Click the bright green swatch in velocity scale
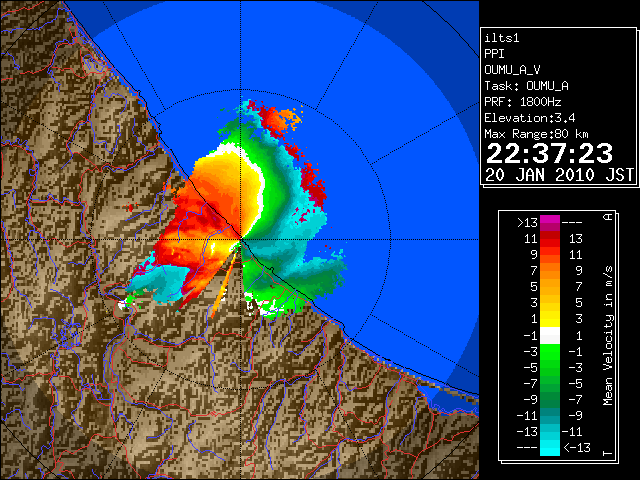Viewport: 640px width, 480px height. coord(550,351)
